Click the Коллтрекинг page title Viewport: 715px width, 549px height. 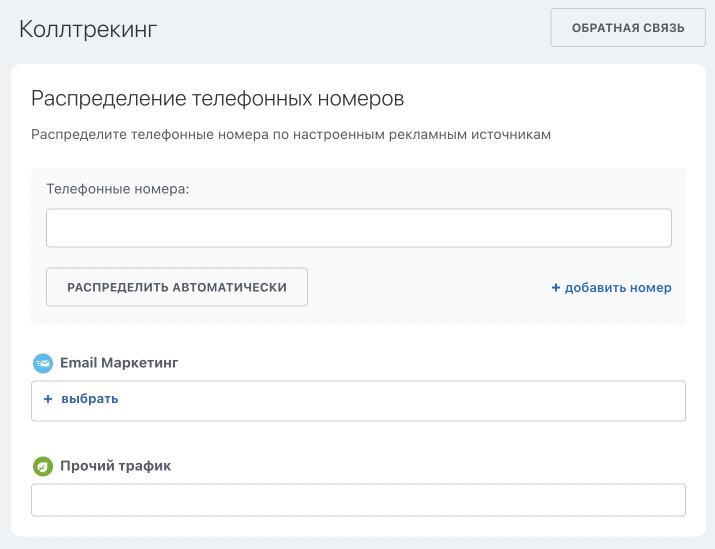point(88,29)
